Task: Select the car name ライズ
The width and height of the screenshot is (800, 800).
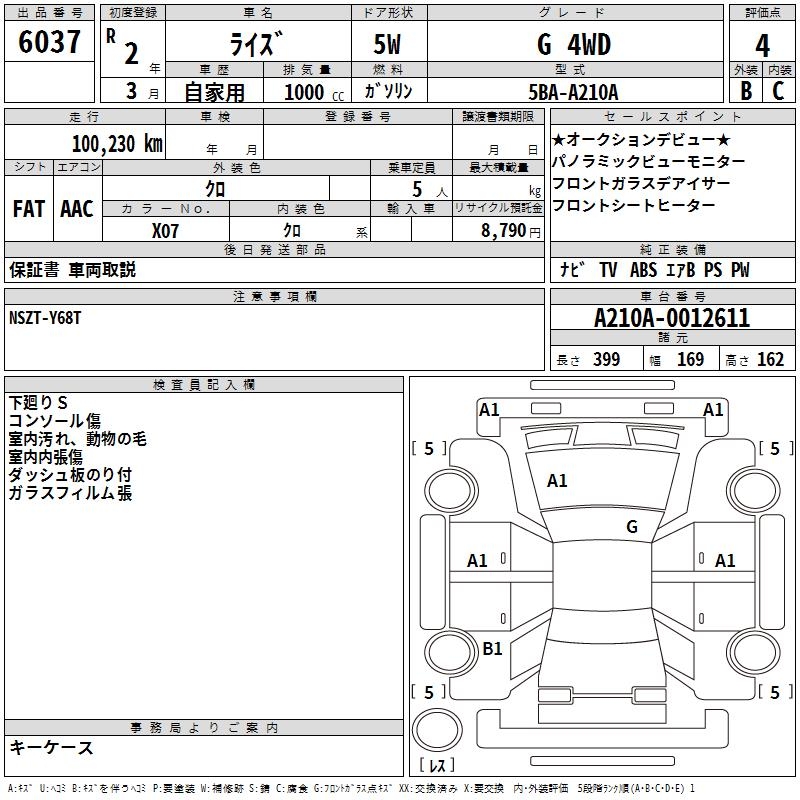Action: coord(256,44)
